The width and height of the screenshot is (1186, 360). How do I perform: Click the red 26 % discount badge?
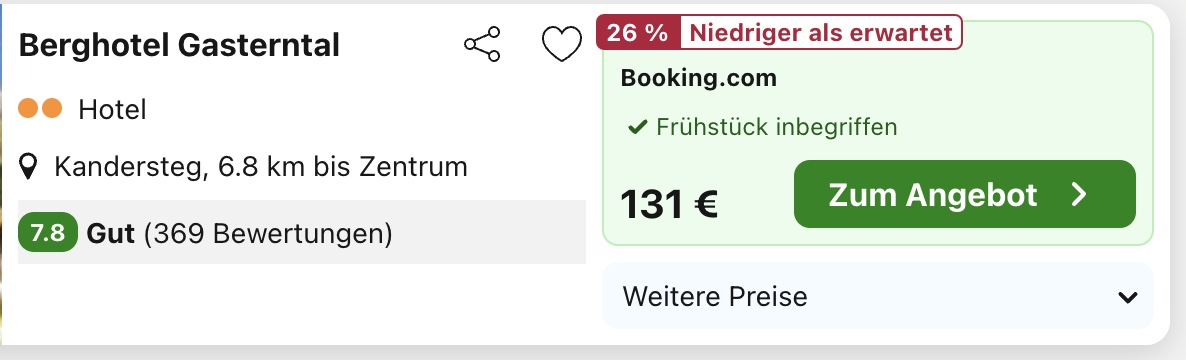[638, 33]
